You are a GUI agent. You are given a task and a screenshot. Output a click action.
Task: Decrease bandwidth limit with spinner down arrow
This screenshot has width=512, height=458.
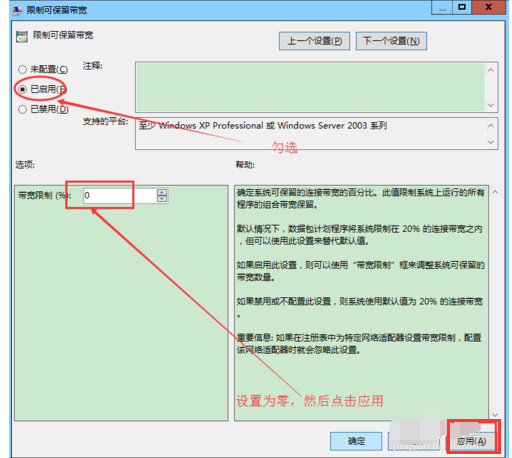162,199
